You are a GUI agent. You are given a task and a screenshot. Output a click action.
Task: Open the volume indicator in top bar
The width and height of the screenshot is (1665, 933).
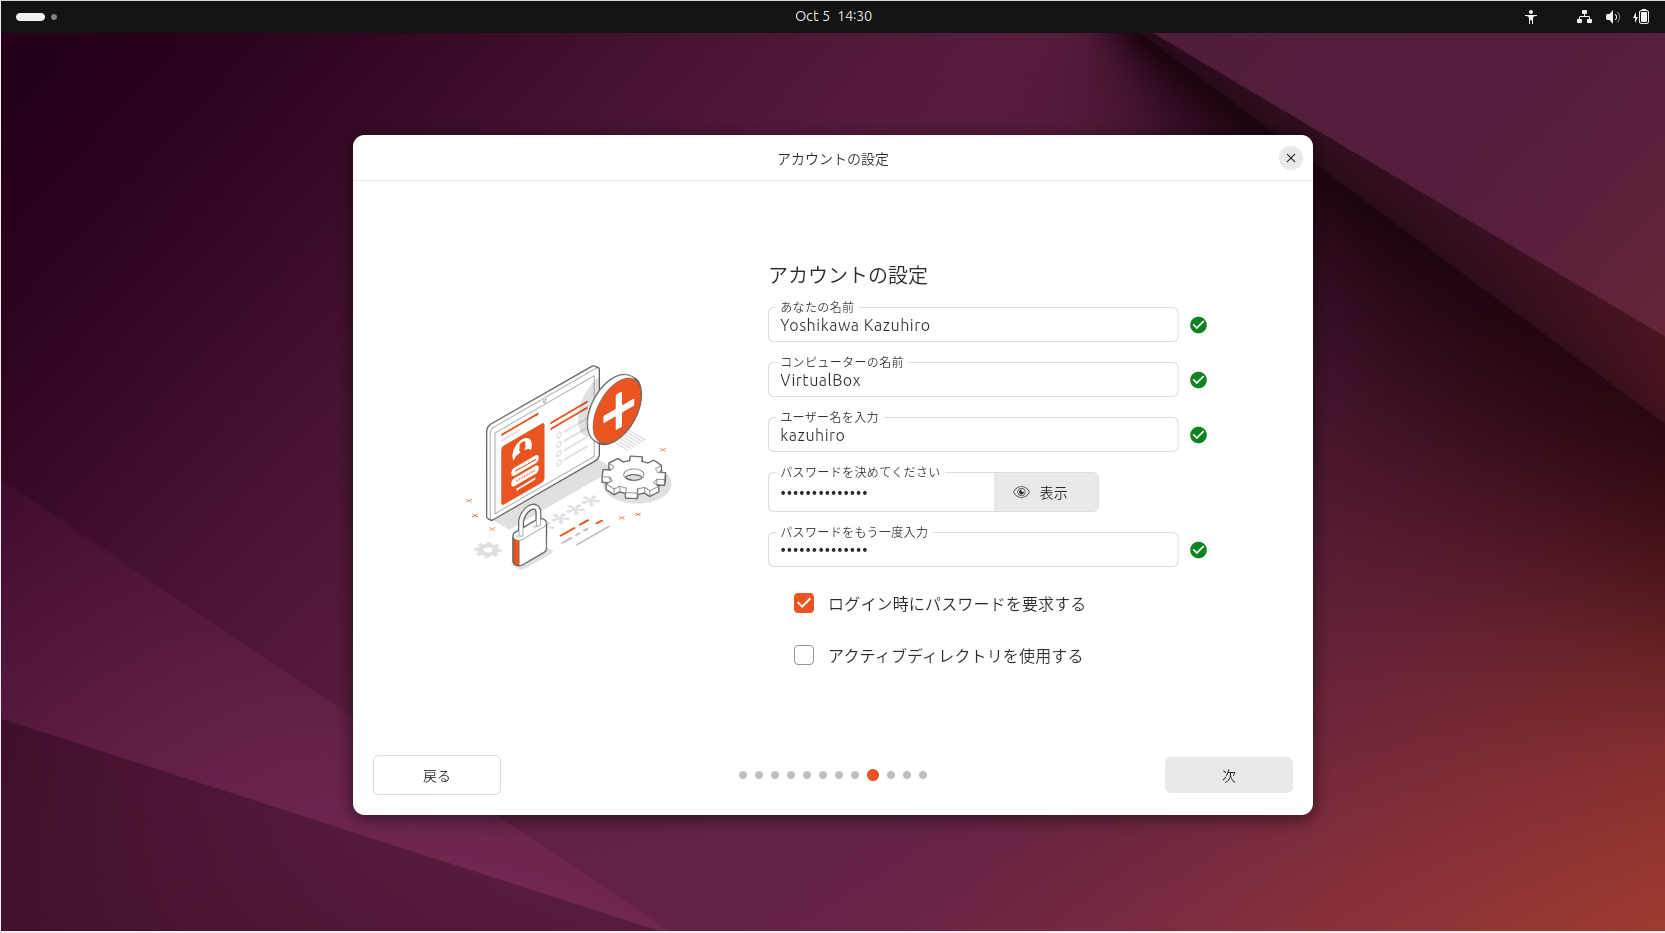coord(1612,17)
